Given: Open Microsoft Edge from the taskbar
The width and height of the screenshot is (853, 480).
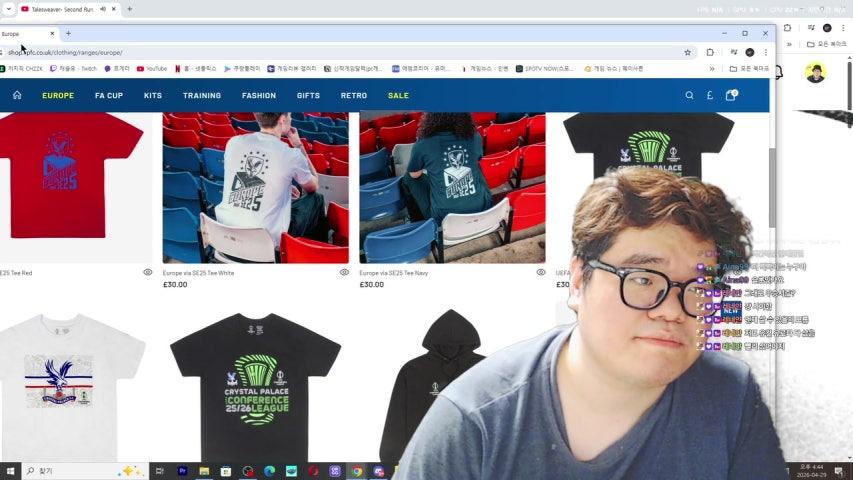Looking at the screenshot, I should [269, 471].
